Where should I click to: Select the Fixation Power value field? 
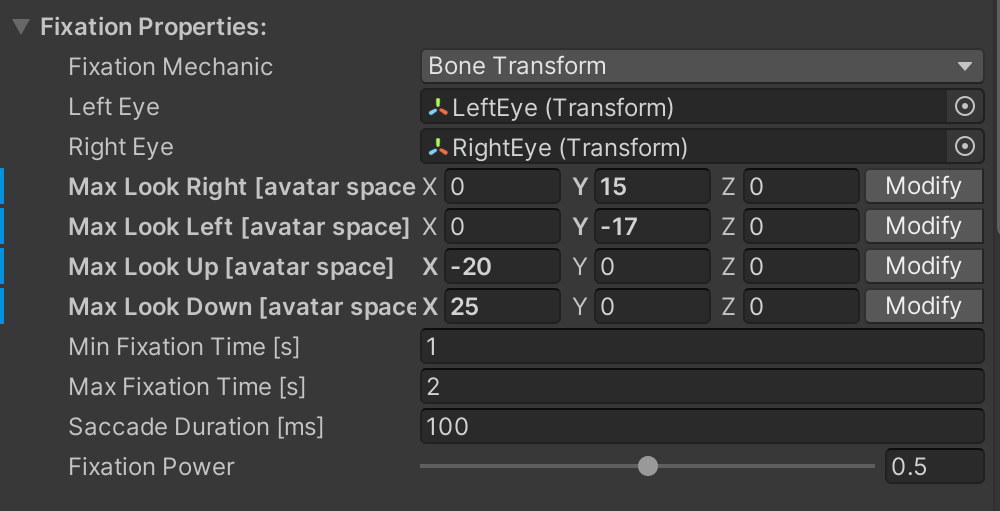tap(935, 466)
